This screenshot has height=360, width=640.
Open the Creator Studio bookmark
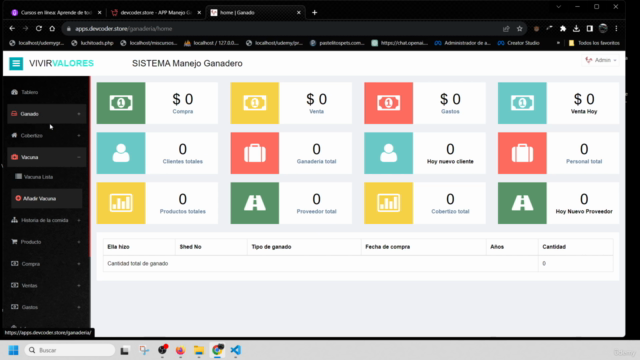(x=519, y=43)
